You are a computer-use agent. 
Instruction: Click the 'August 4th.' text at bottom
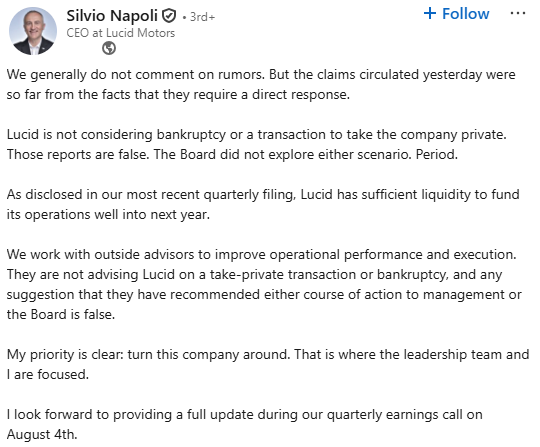click(42, 434)
